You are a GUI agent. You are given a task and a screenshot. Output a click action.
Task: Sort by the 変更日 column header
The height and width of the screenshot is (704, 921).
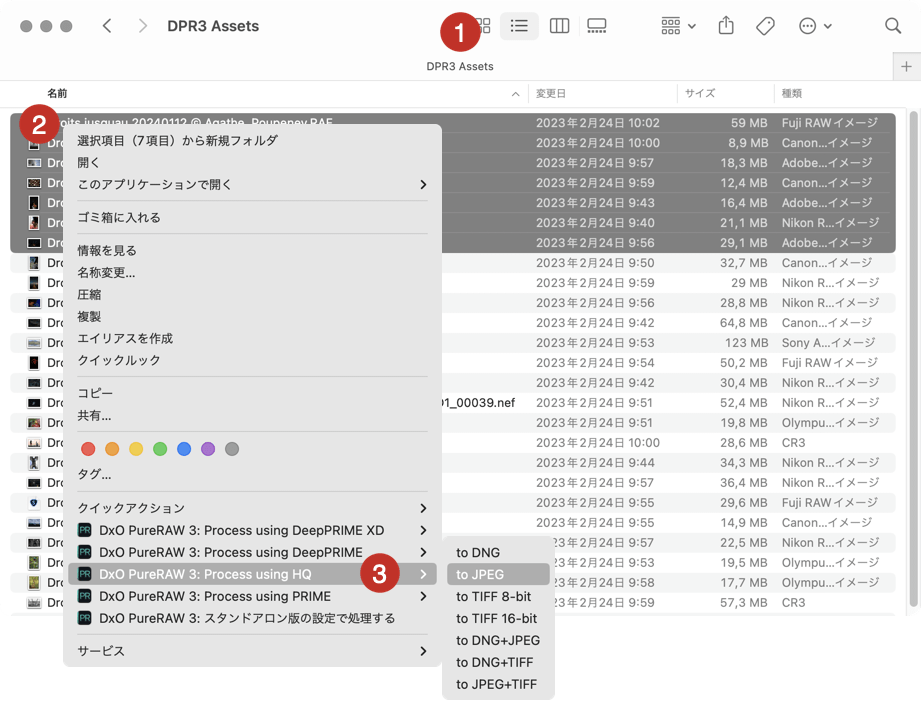click(551, 93)
